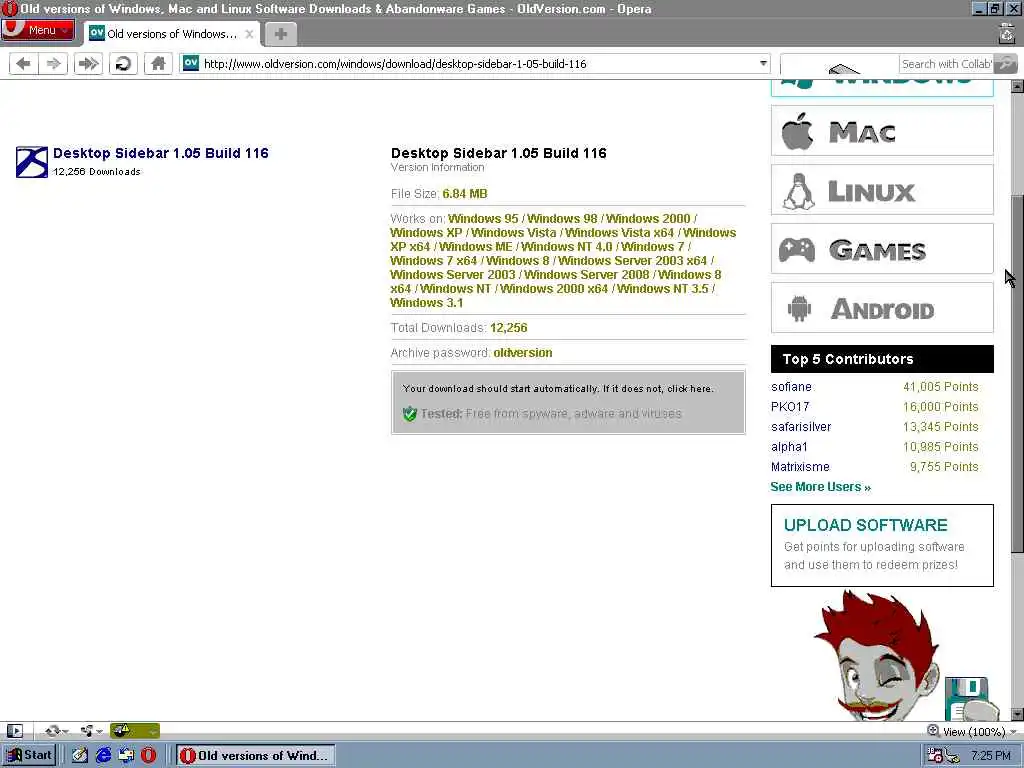
Task: Click the 'click here' download message
Action: [690, 389]
